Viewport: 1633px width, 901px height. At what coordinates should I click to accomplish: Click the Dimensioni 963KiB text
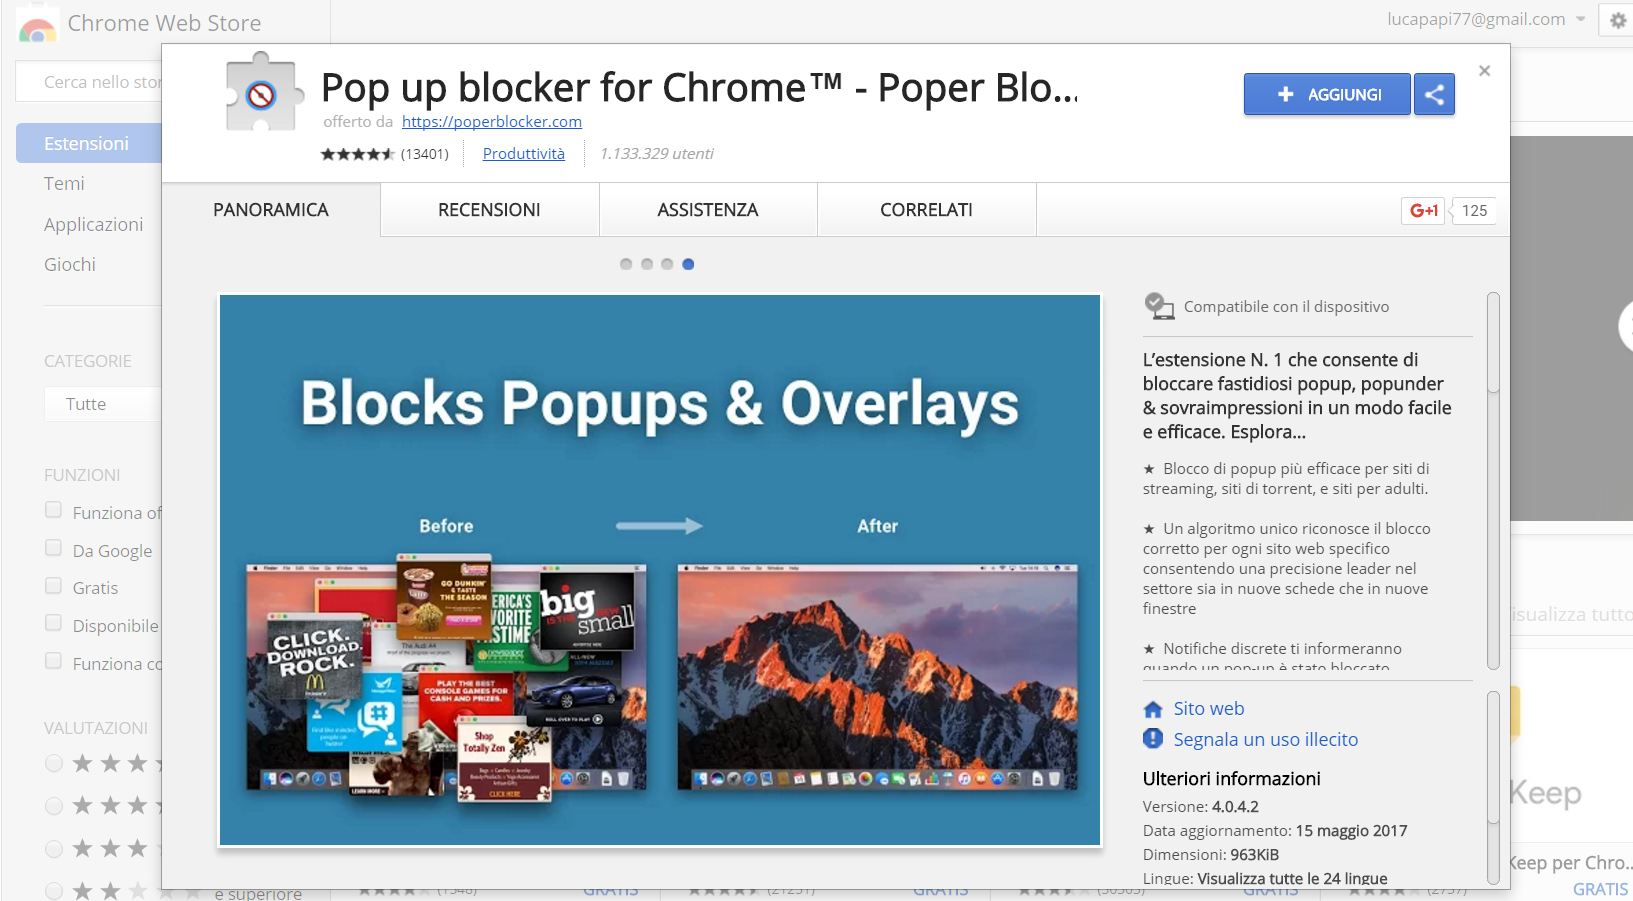1211,854
